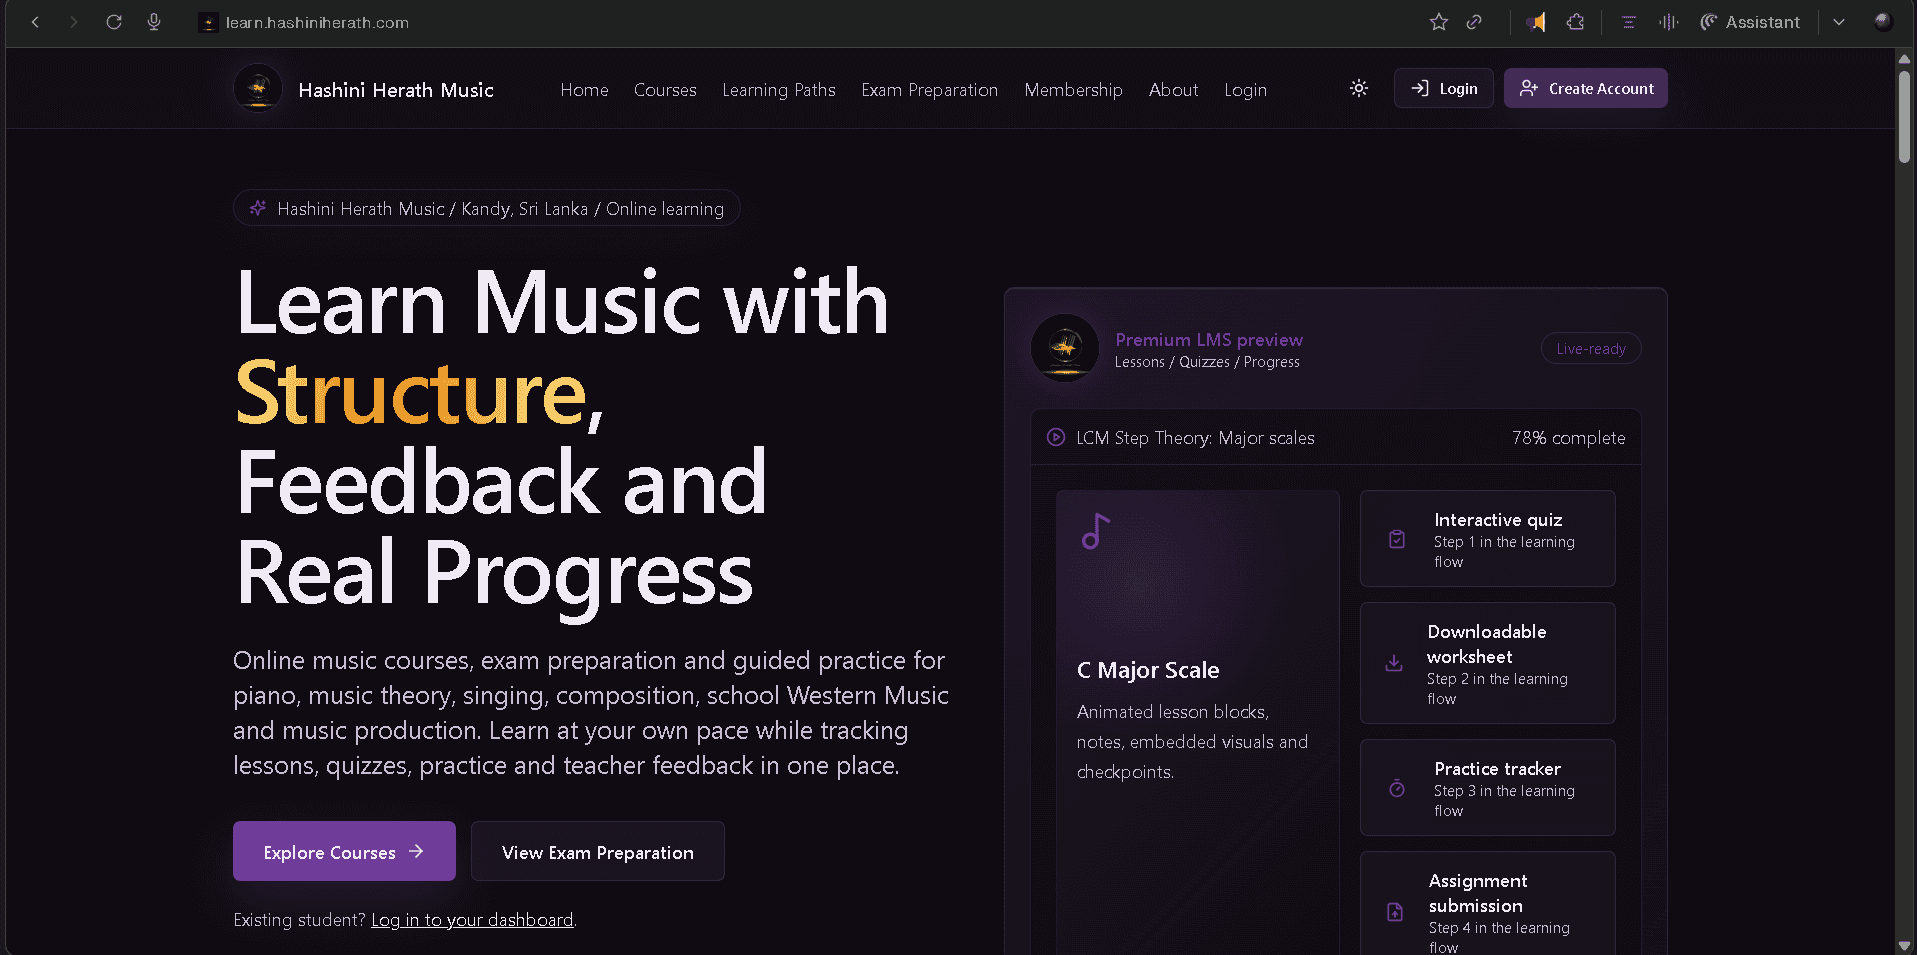Reload the page with the refresh icon
The image size is (1917, 955).
point(114,22)
